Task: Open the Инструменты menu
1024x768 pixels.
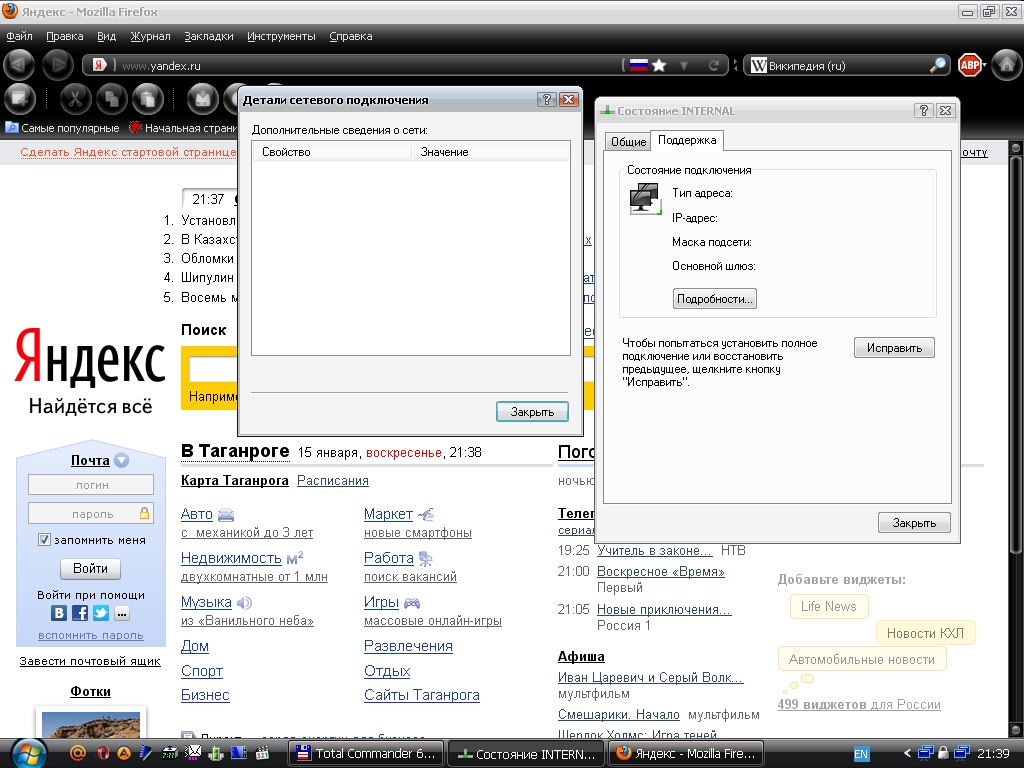Action: tap(281, 37)
